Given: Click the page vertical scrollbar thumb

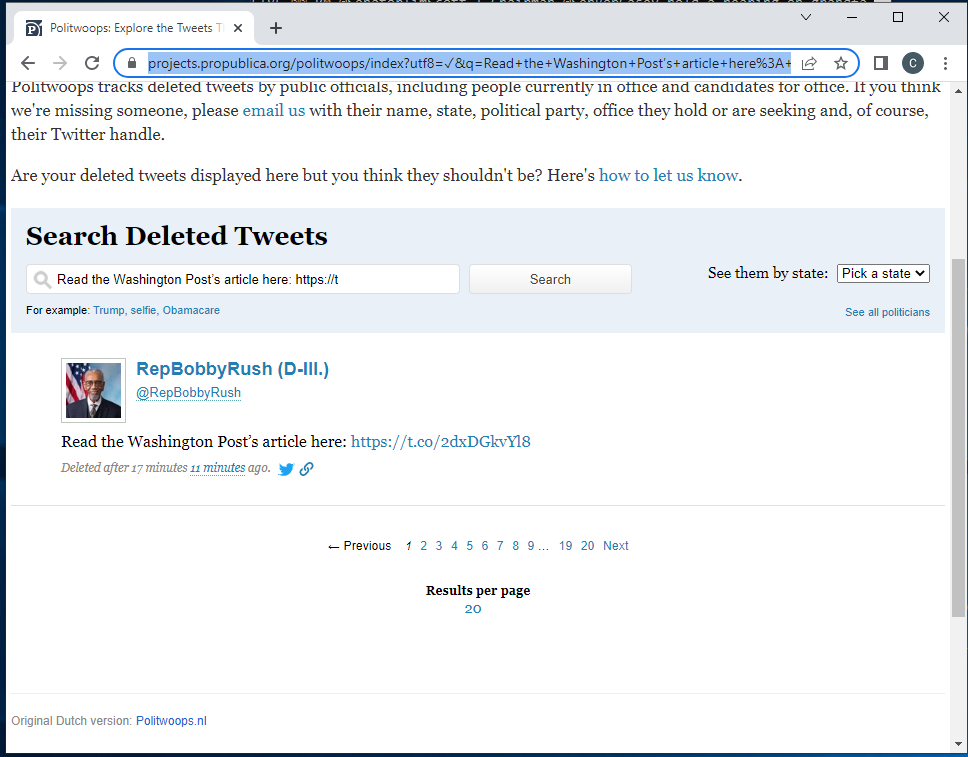Looking at the screenshot, I should tap(958, 437).
